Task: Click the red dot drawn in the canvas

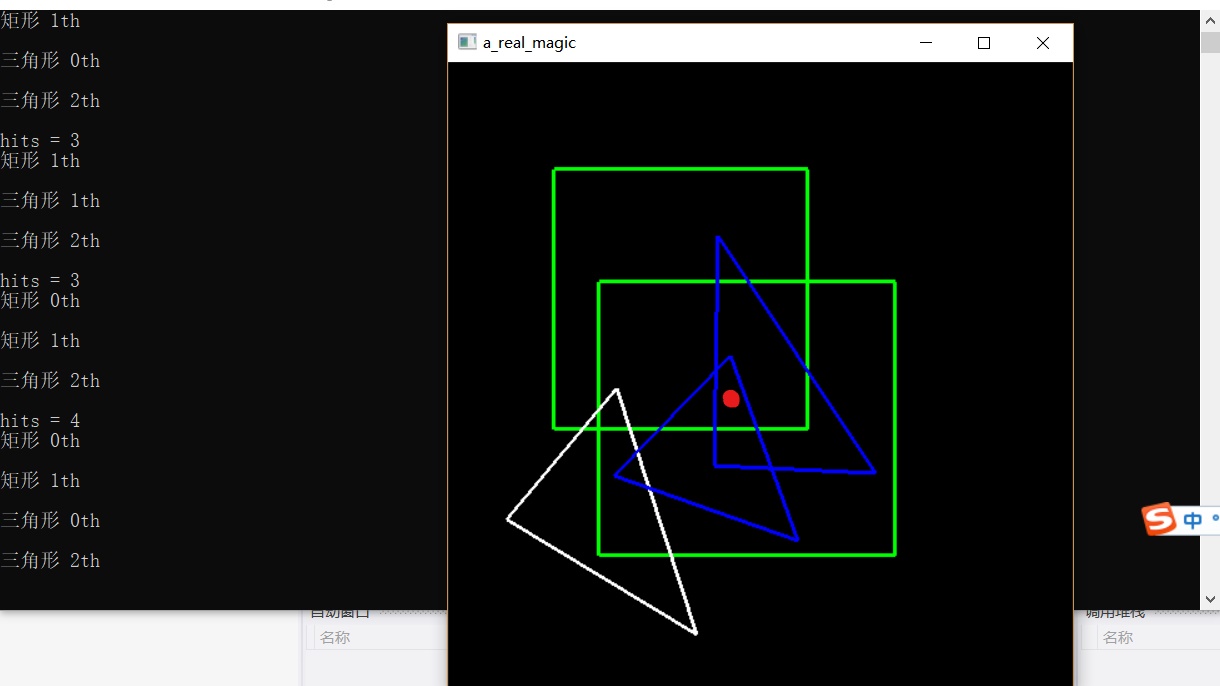Action: click(x=731, y=398)
